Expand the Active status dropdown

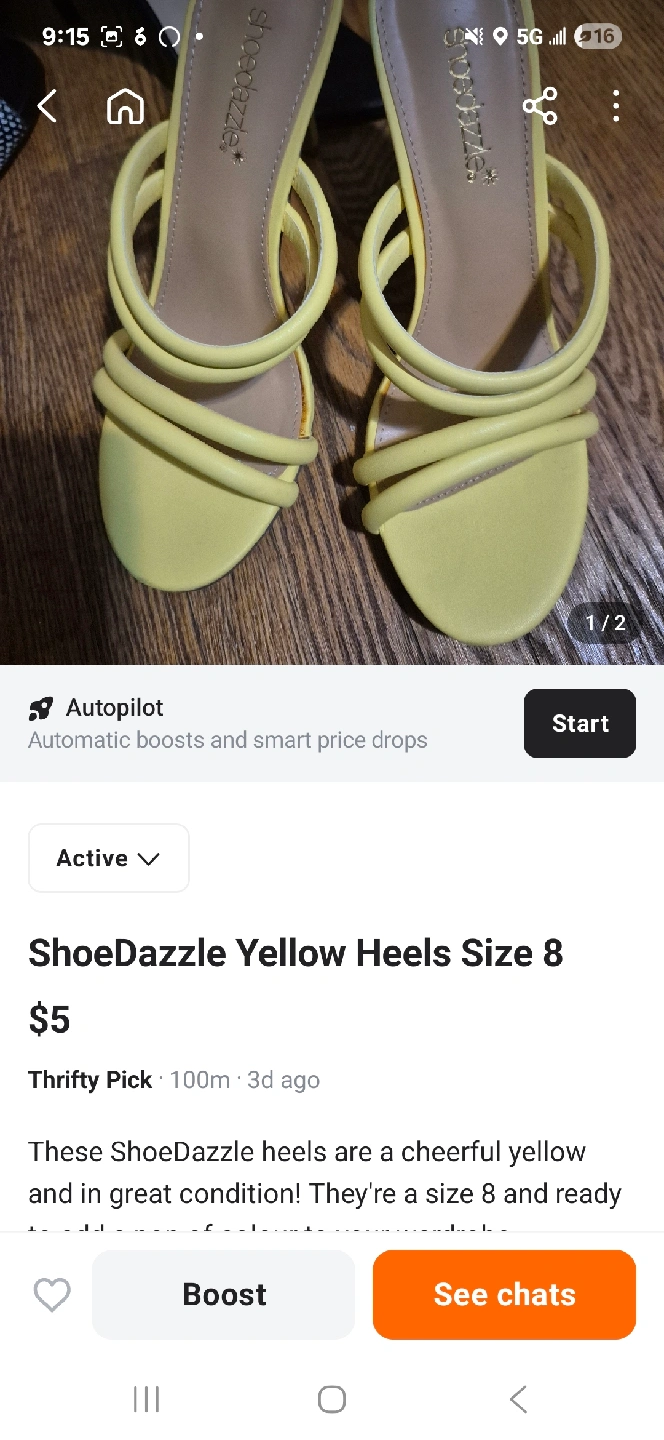[109, 858]
